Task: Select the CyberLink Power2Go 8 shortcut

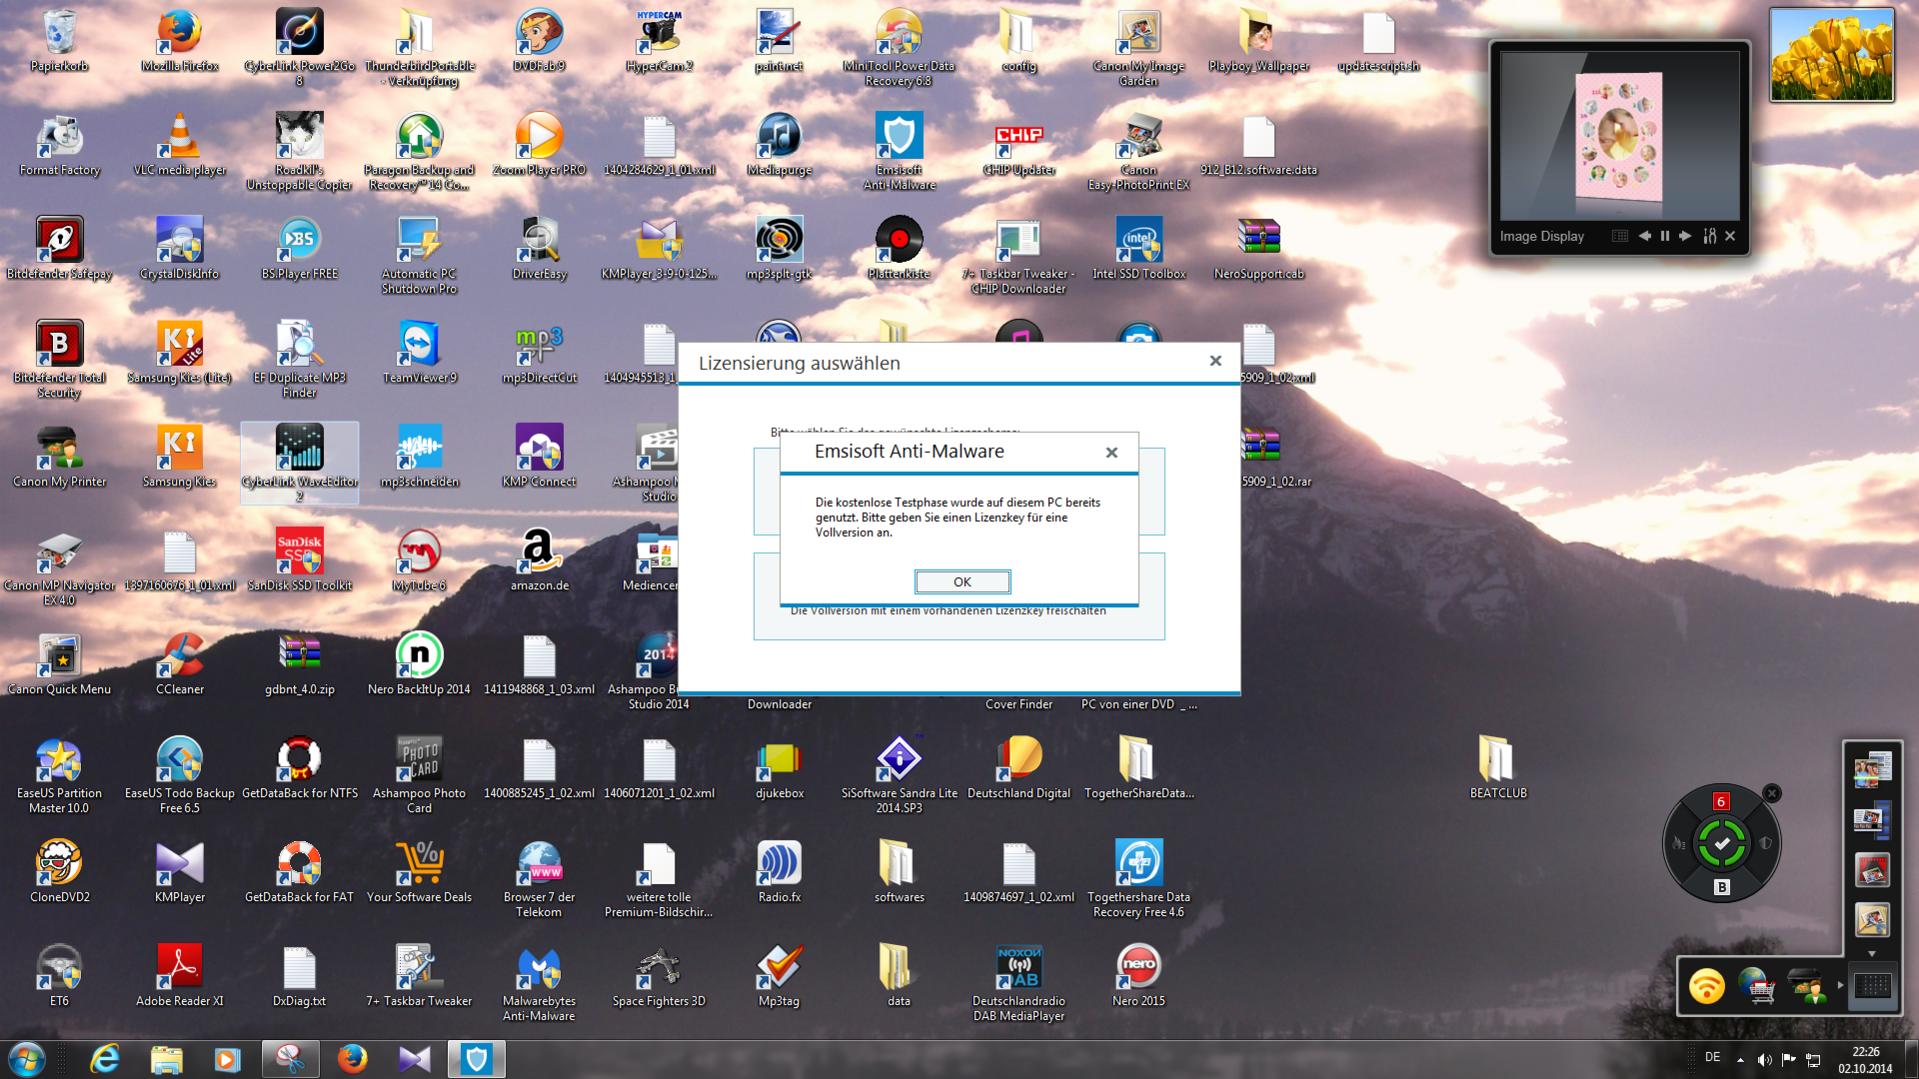Action: [299, 47]
